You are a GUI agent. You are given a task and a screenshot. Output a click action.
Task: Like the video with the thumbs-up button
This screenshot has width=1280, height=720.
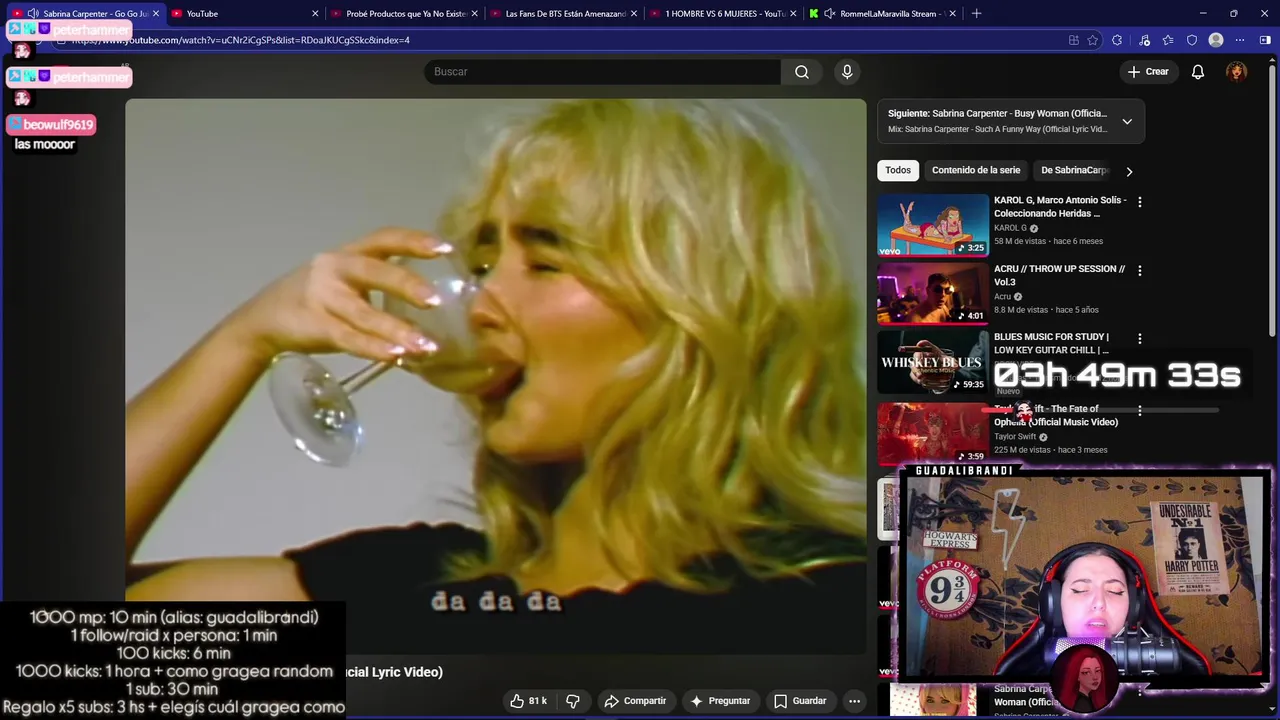click(x=529, y=701)
